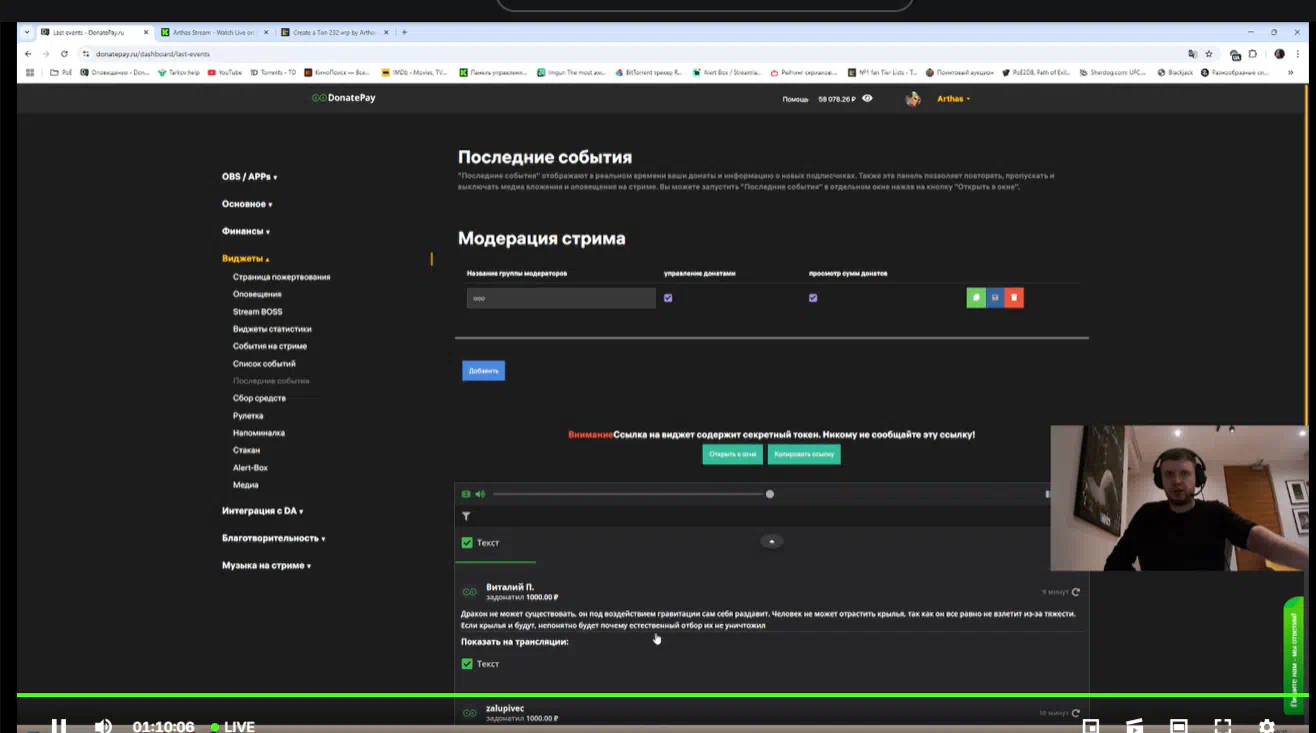Click green copy icon in moderator row
This screenshot has height=733, width=1316.
point(976,298)
